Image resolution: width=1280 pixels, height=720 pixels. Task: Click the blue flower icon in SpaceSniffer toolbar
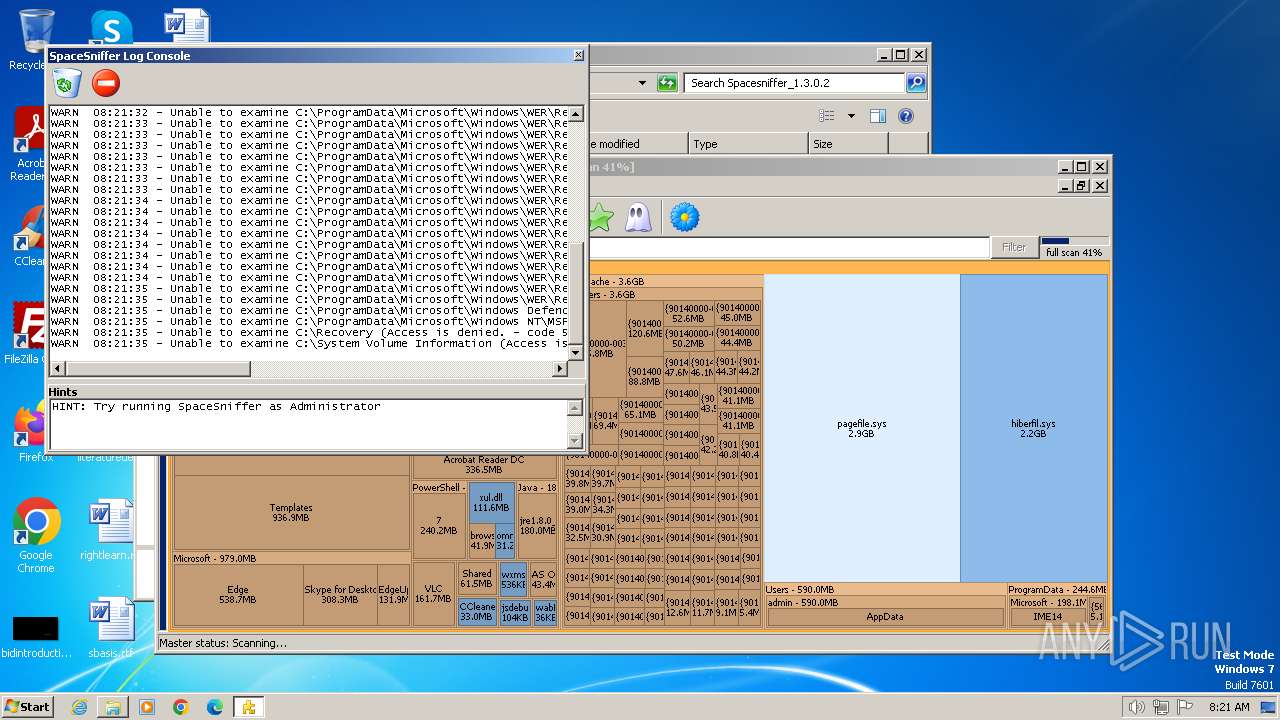684,217
